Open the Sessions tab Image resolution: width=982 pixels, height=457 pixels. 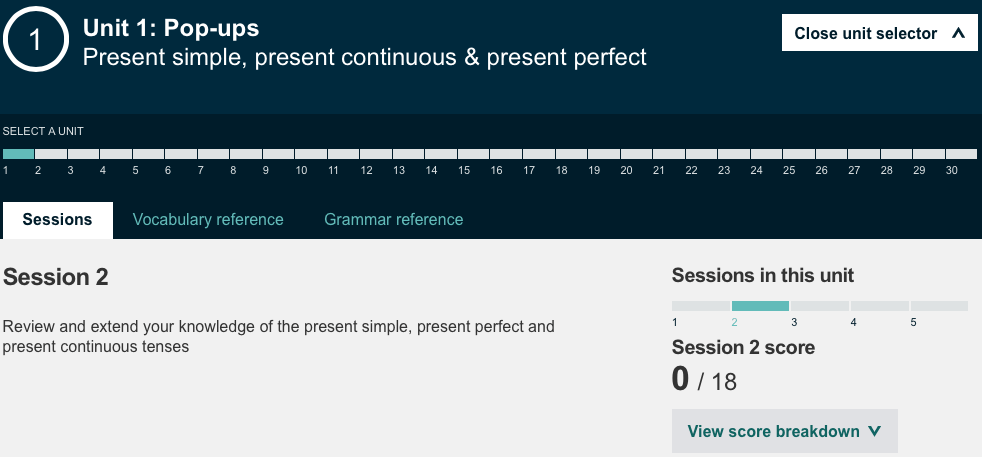[x=57, y=219]
